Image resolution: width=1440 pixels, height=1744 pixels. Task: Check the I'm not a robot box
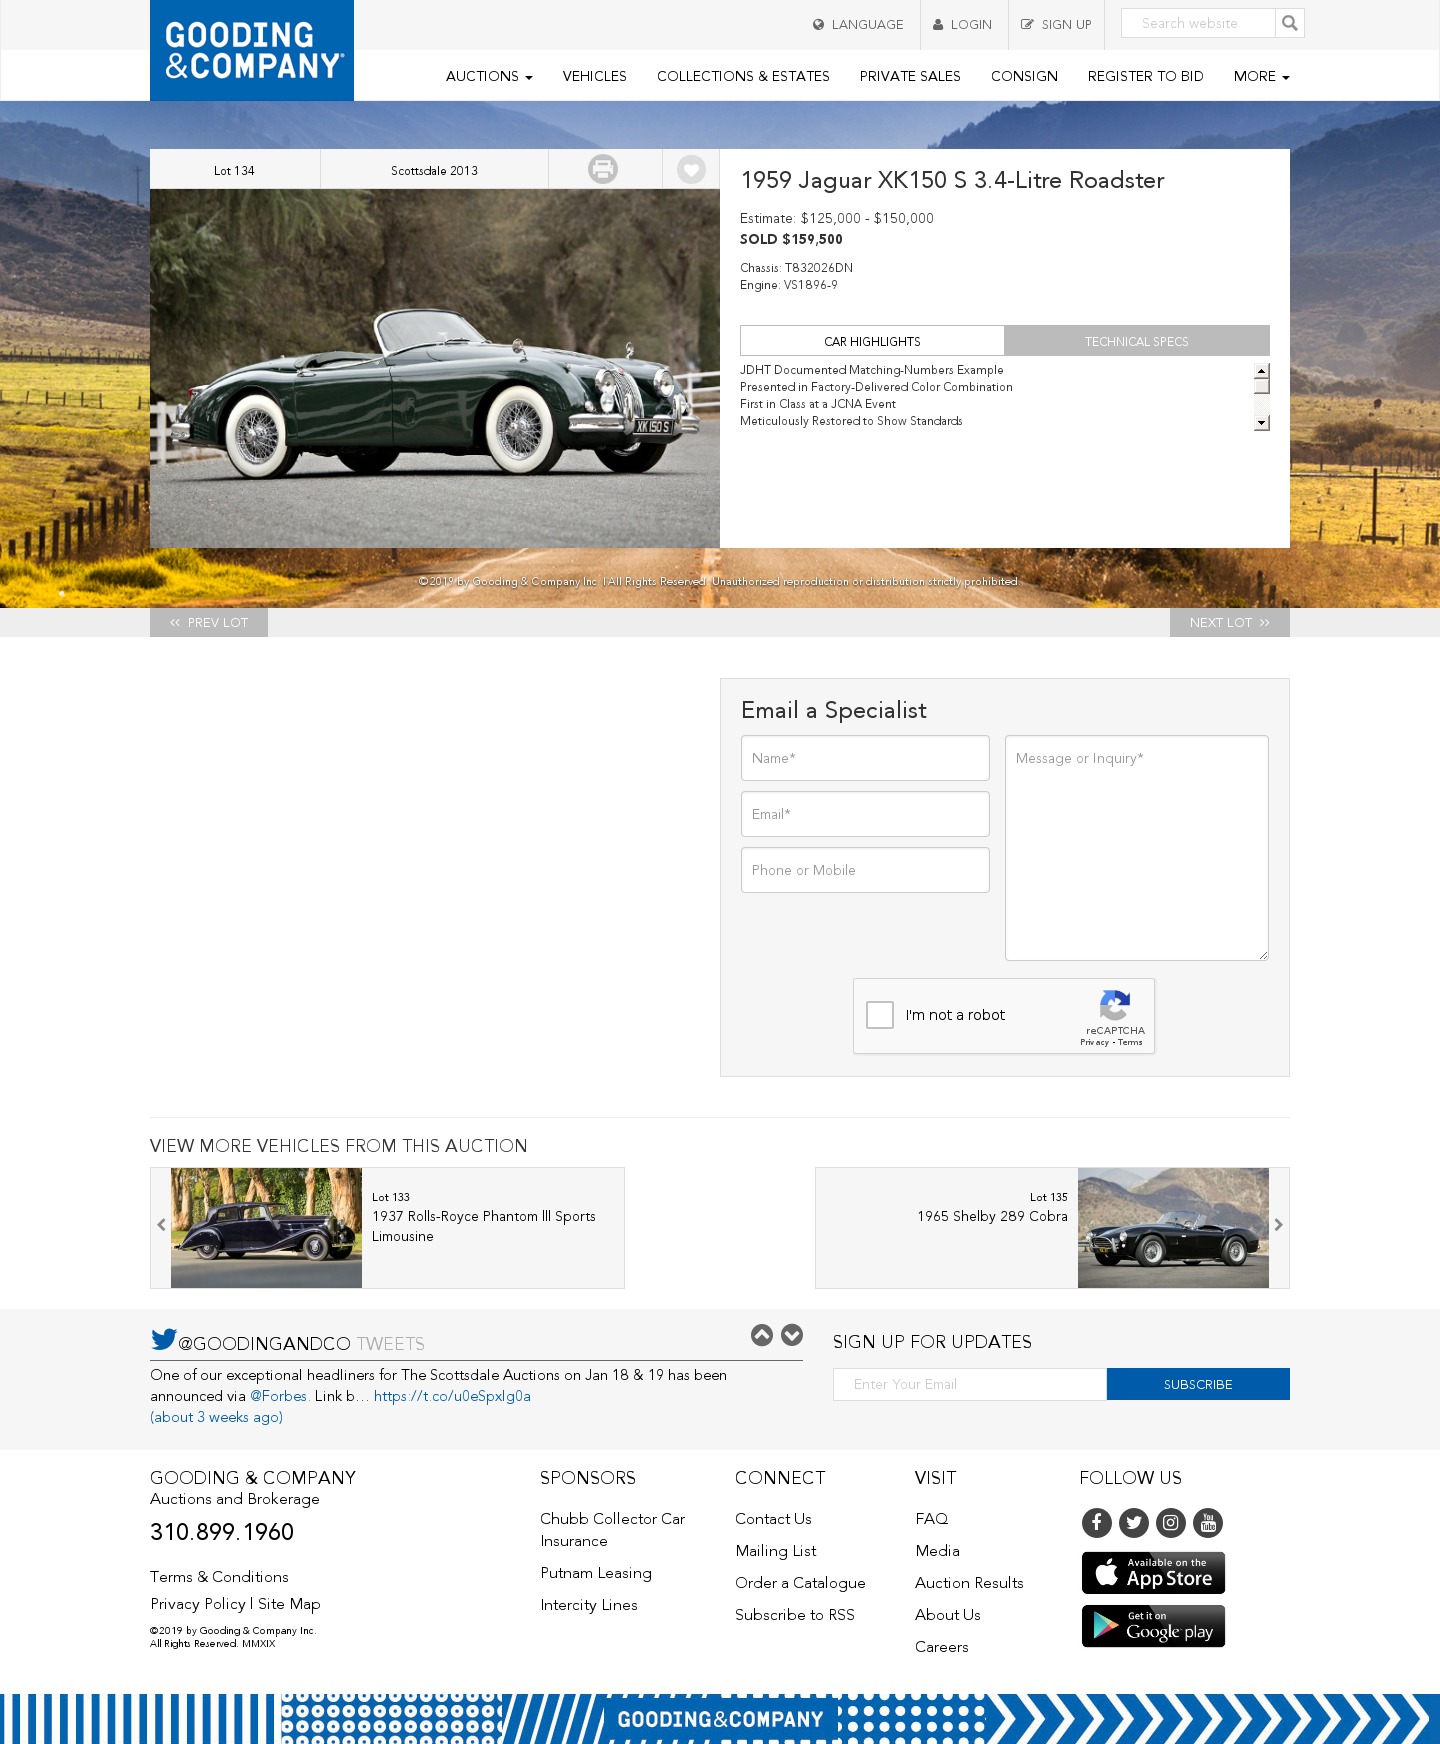point(880,1015)
